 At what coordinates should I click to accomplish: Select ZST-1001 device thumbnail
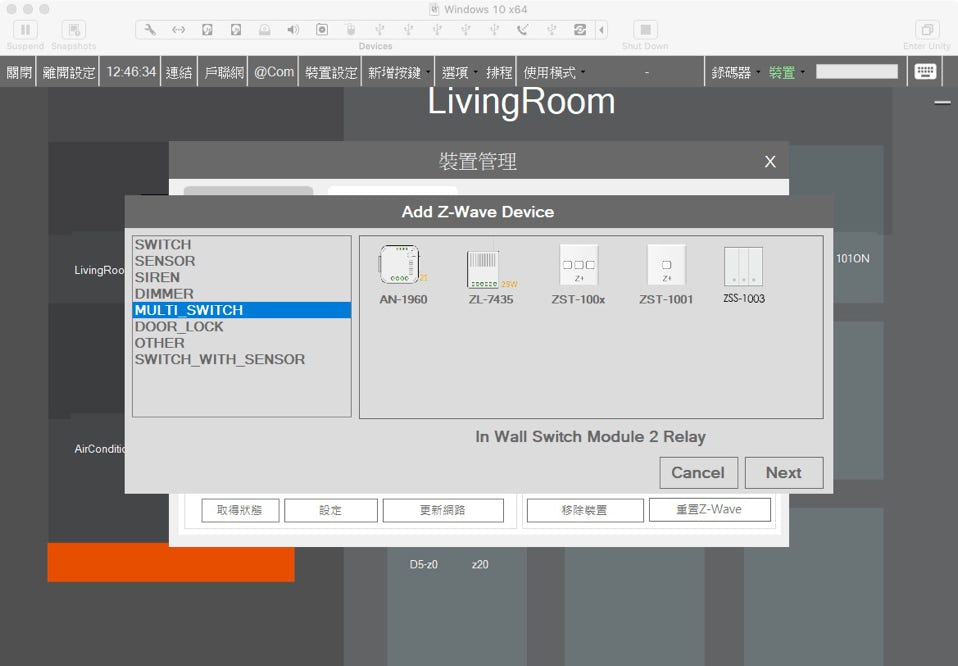[x=666, y=275]
